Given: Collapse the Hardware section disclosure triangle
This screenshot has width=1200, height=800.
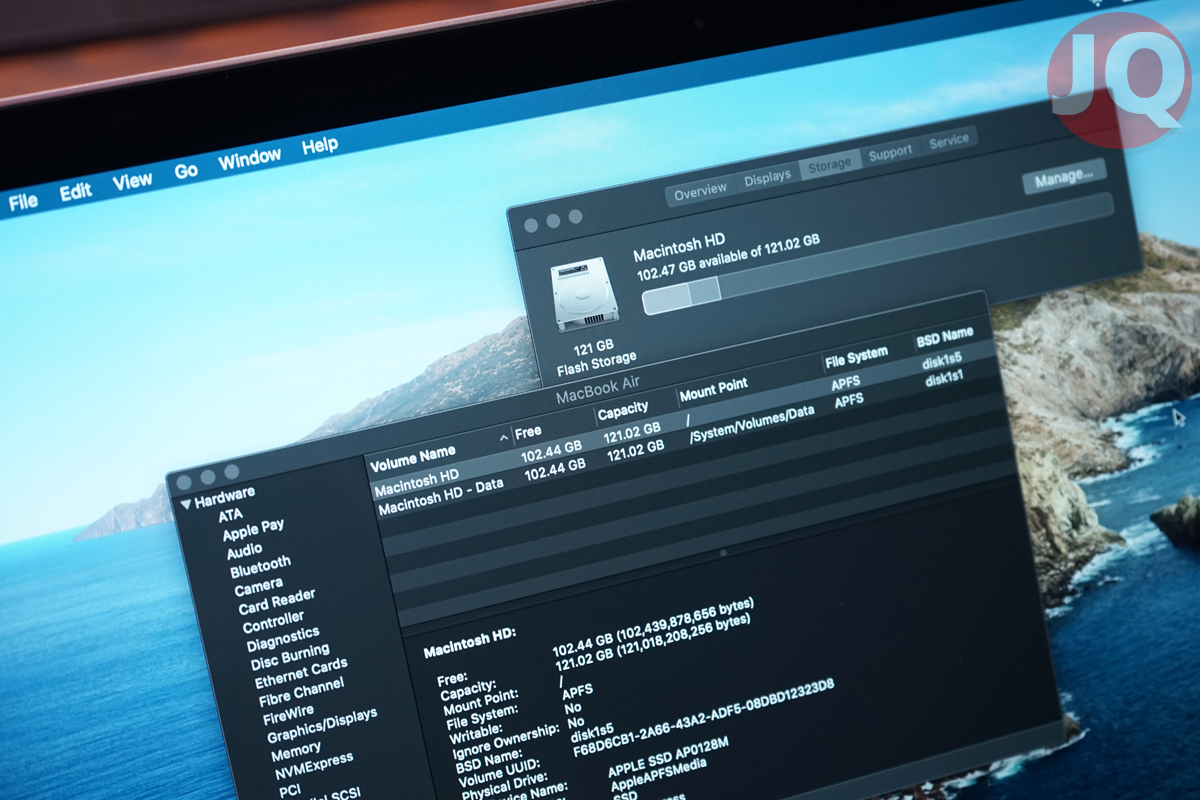Looking at the screenshot, I should tap(185, 503).
